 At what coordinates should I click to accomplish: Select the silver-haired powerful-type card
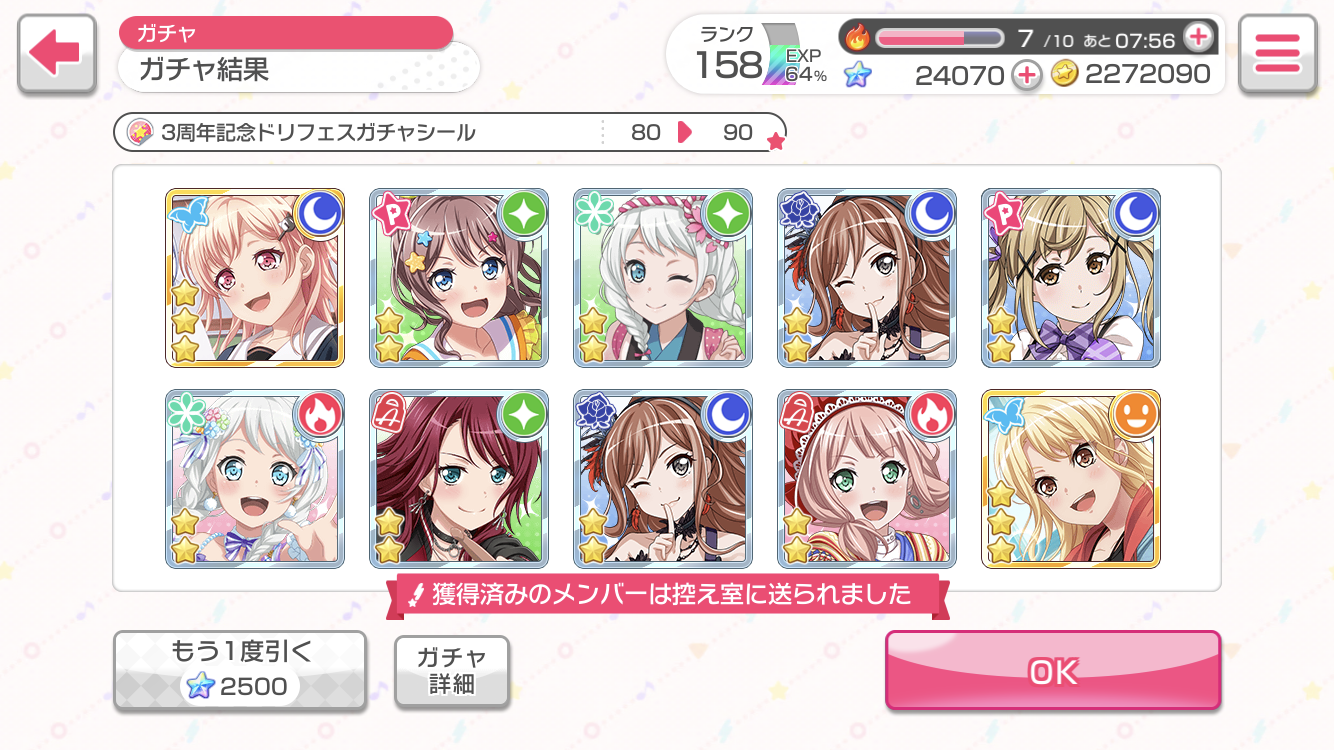pos(255,479)
